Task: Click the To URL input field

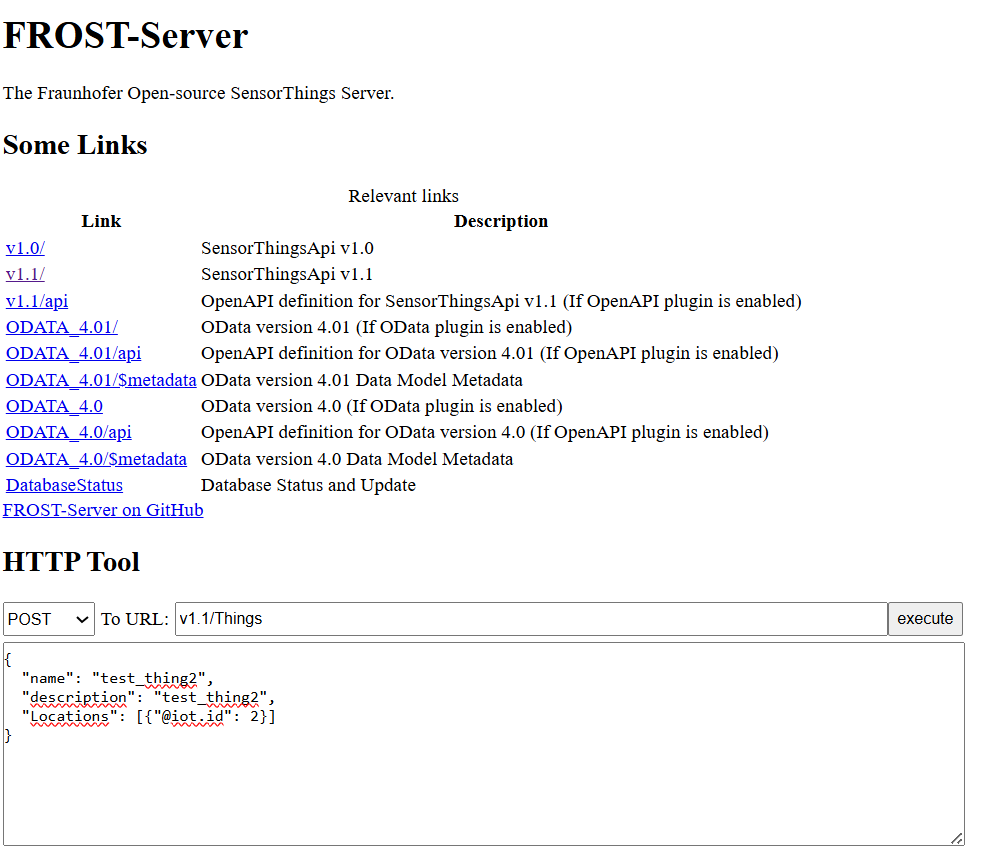Action: (x=531, y=619)
